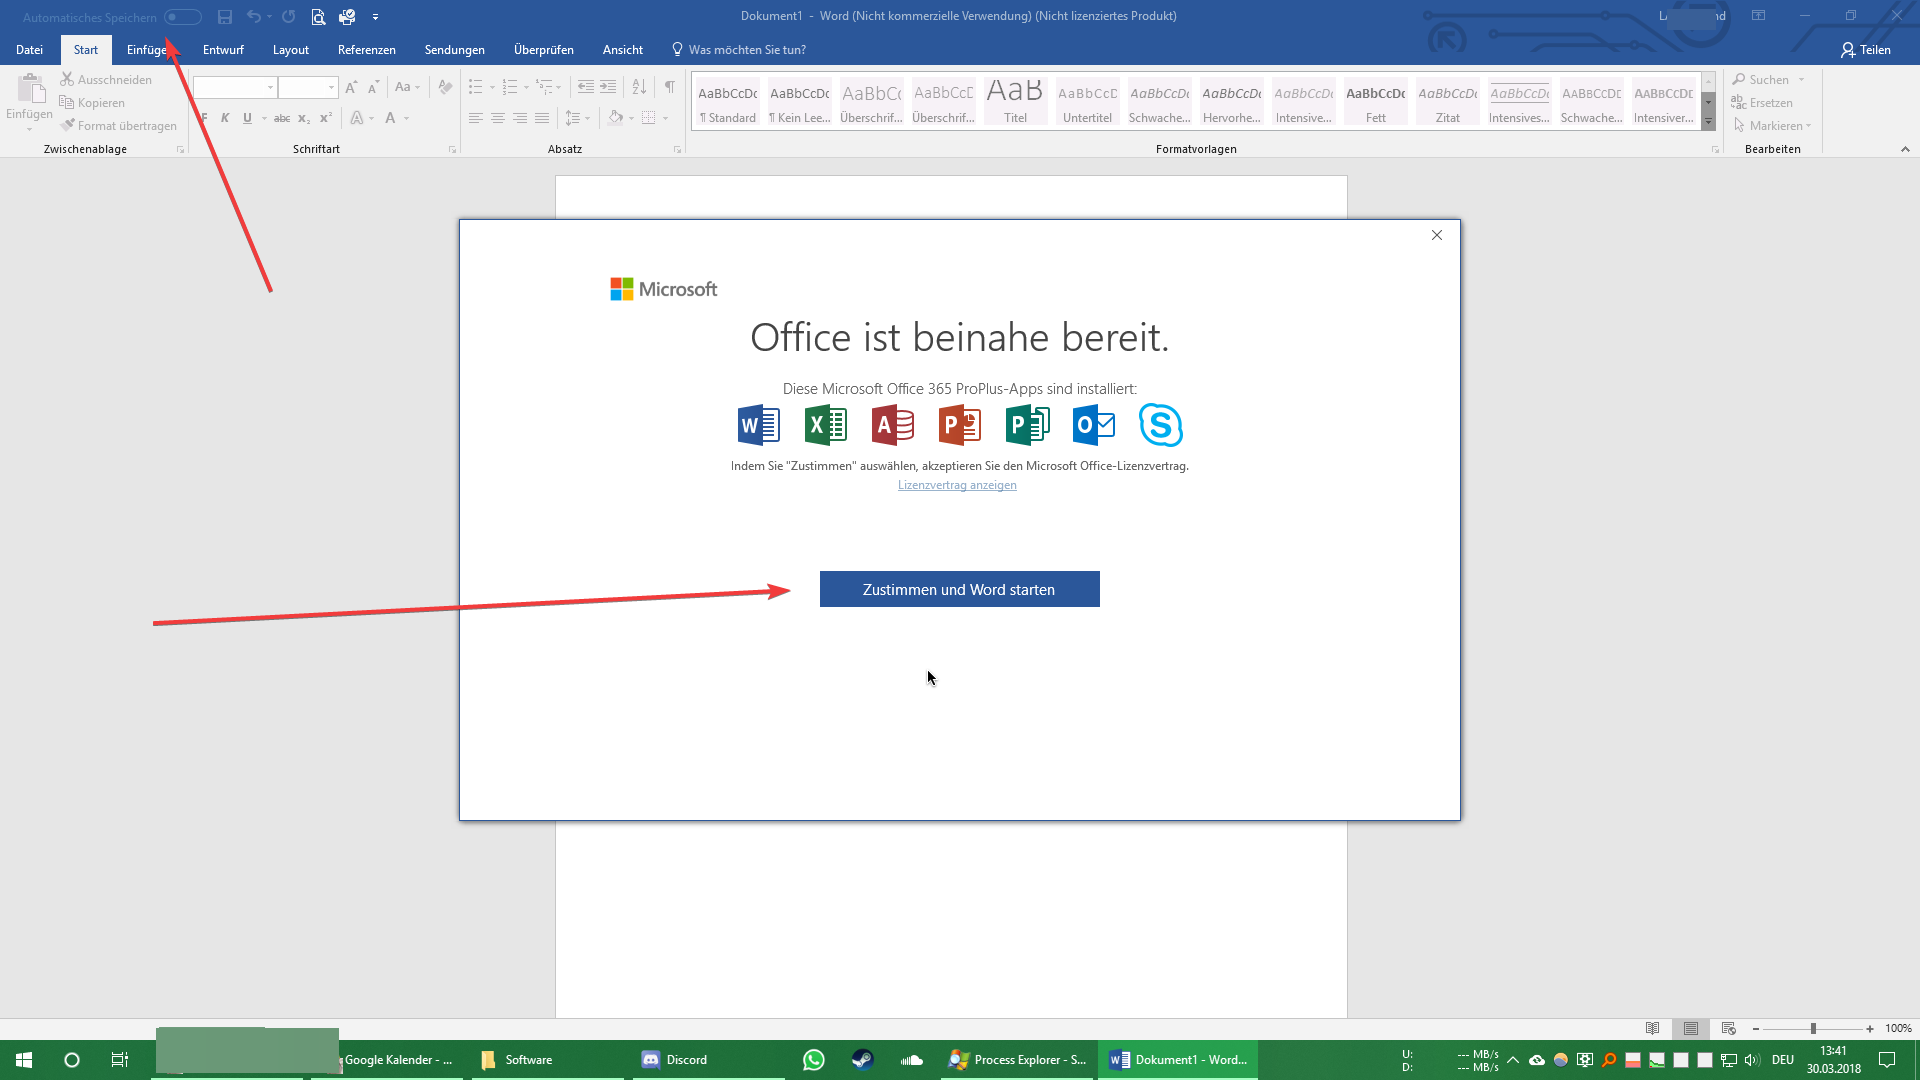Click the Kopieren copy icon
Screen dimensions: 1920x1080
click(x=67, y=102)
